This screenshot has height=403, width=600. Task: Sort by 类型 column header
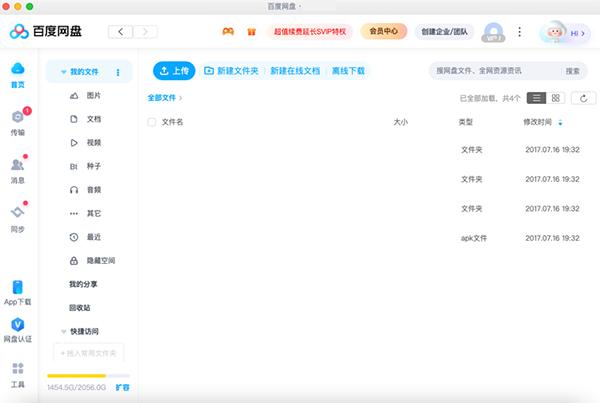coord(466,122)
